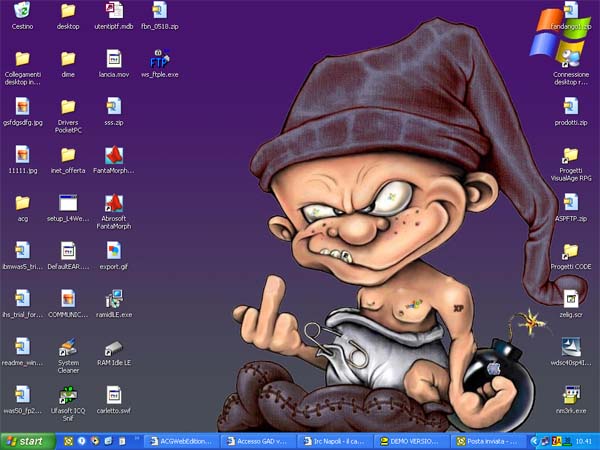
Task: Open the Cestino recycle bin icon
Action: tap(22, 11)
